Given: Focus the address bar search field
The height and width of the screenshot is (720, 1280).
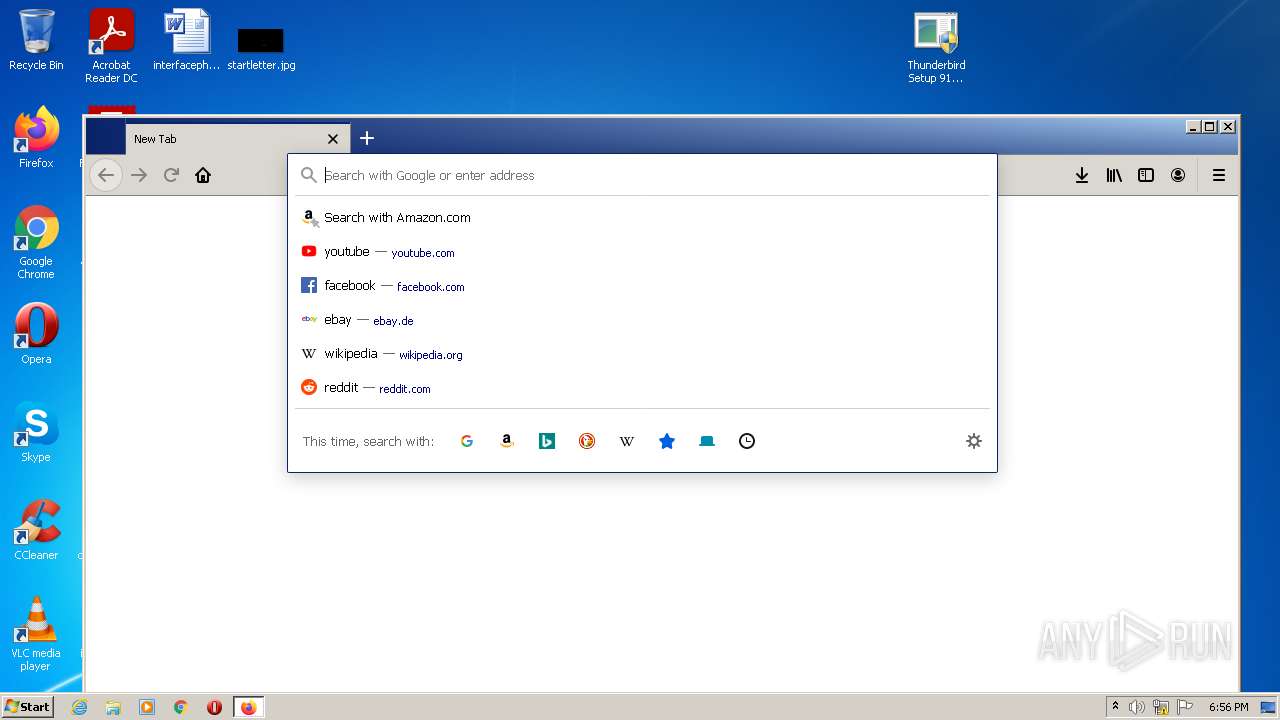Looking at the screenshot, I should tap(642, 175).
